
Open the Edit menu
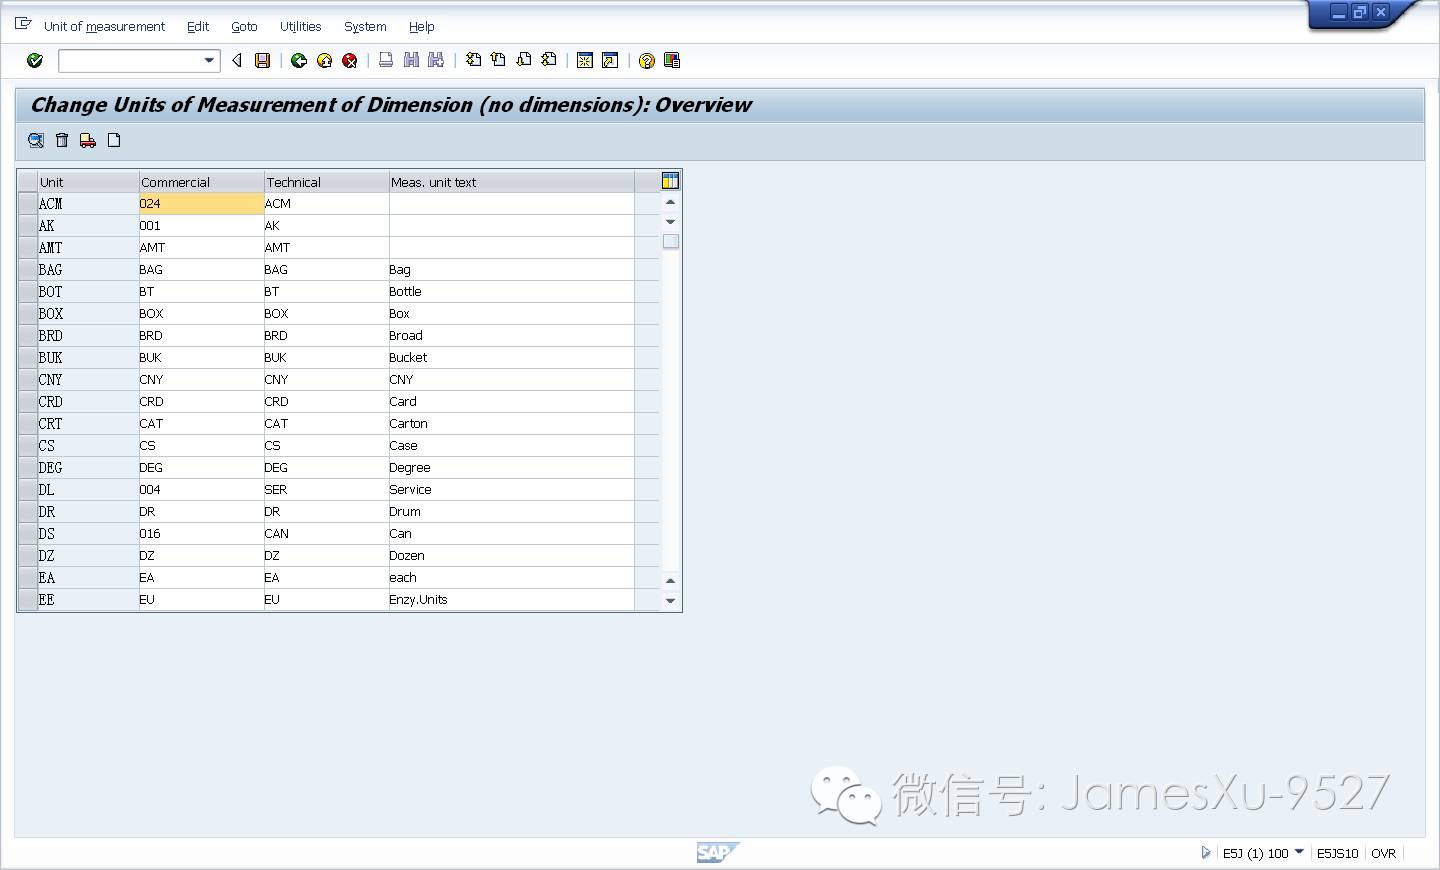click(x=198, y=27)
